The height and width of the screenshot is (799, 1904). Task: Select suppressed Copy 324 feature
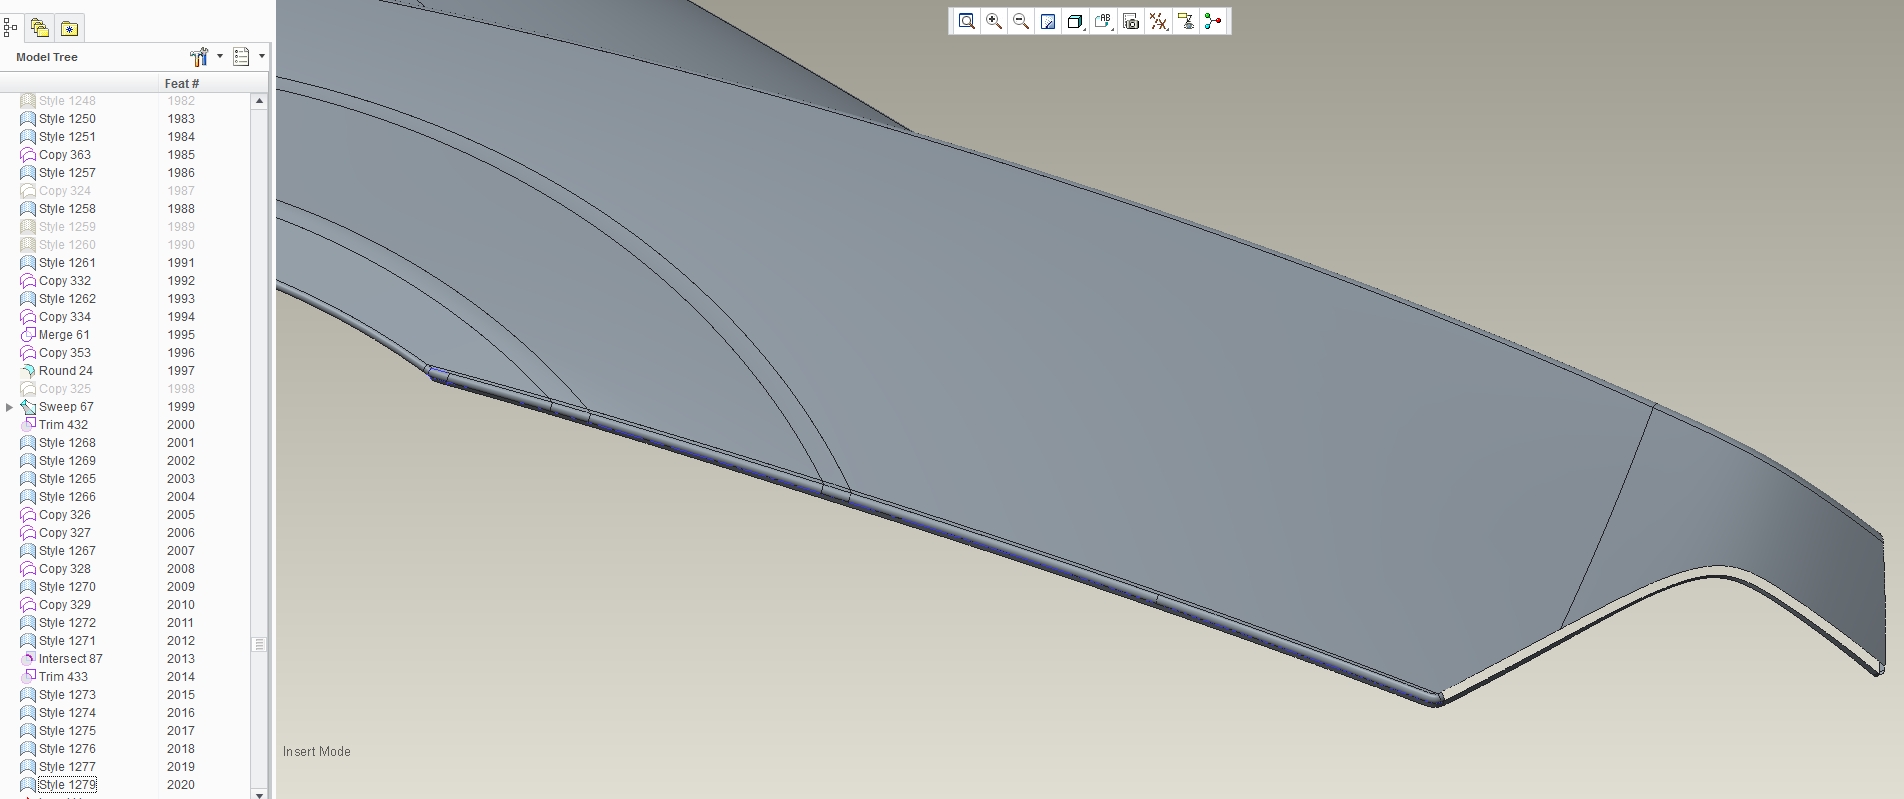point(65,191)
